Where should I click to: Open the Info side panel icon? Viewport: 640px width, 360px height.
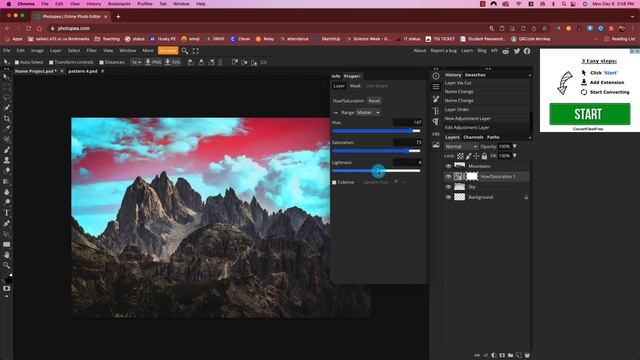click(x=436, y=76)
